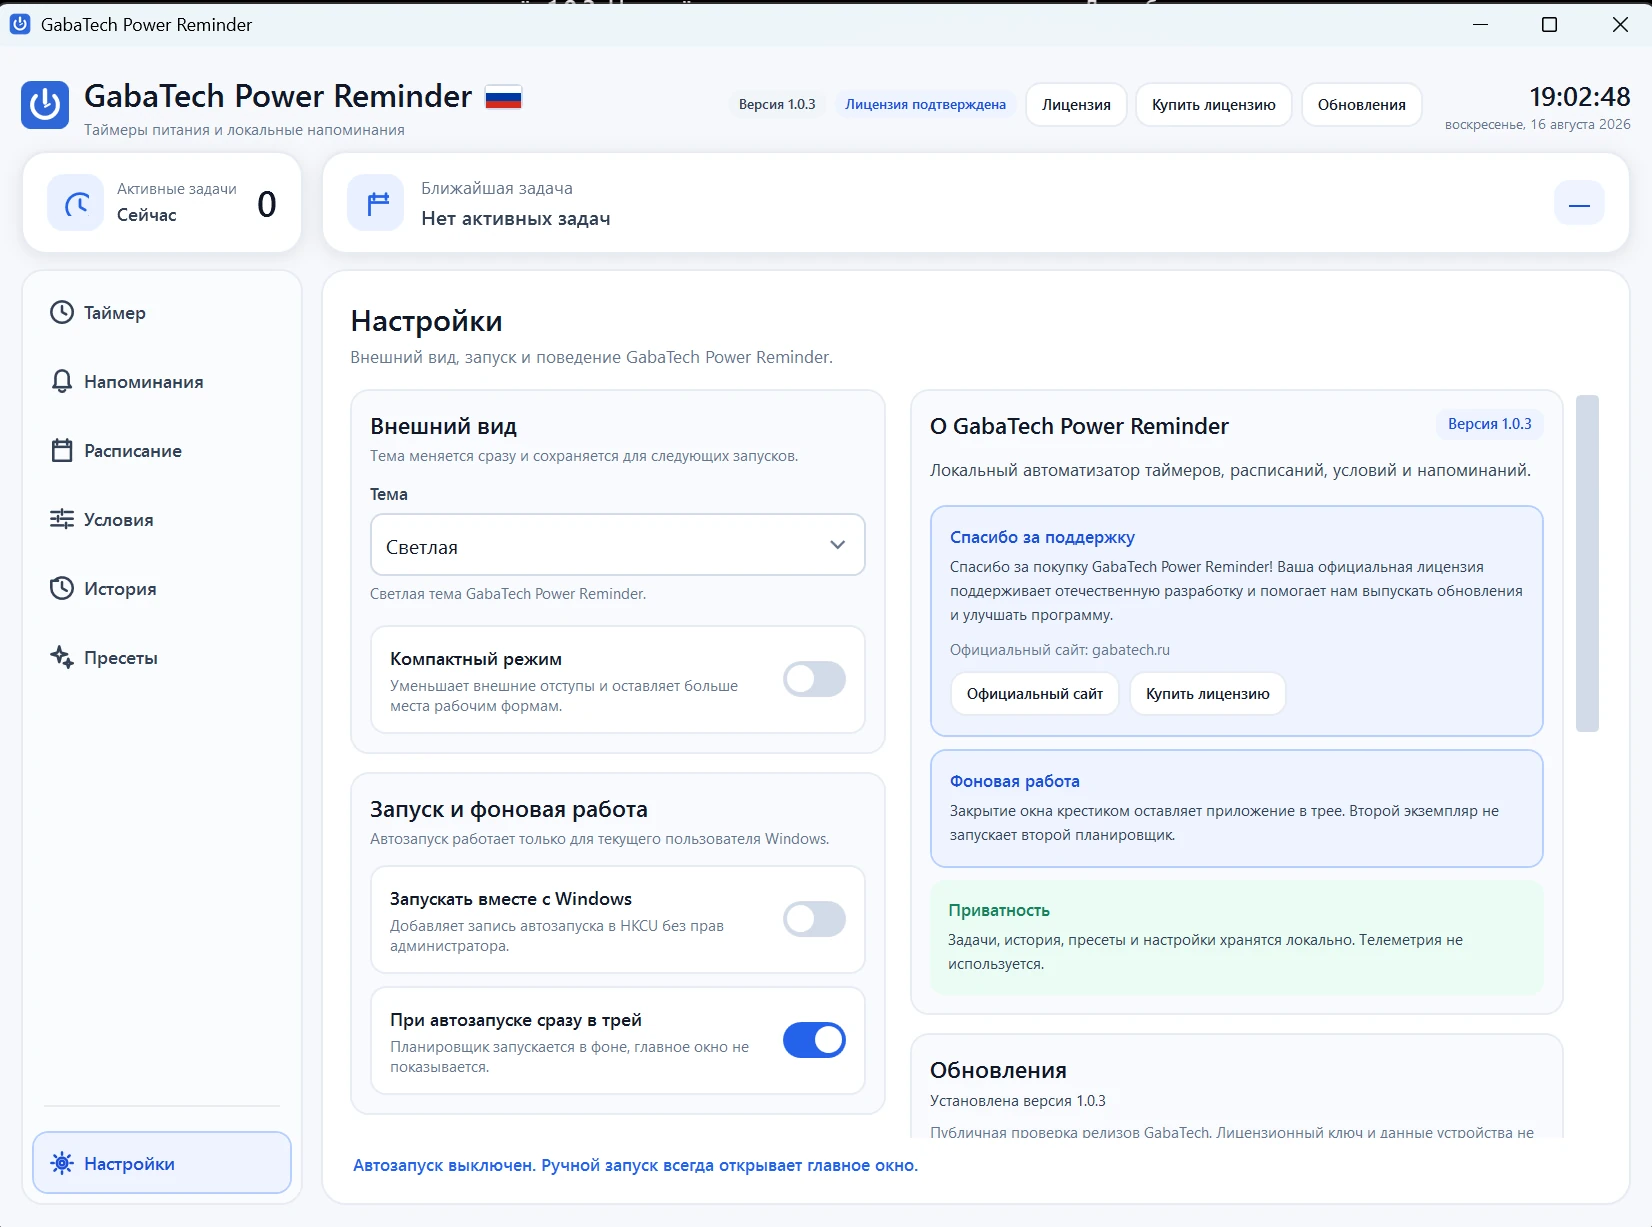The height and width of the screenshot is (1227, 1652).
Task: Click the Запуск и фоновая работа heading
Action: coord(508,809)
